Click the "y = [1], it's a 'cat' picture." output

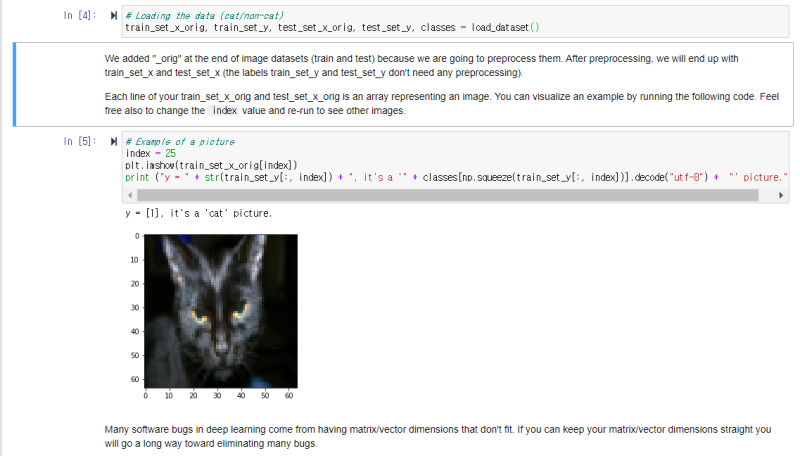click(x=198, y=213)
